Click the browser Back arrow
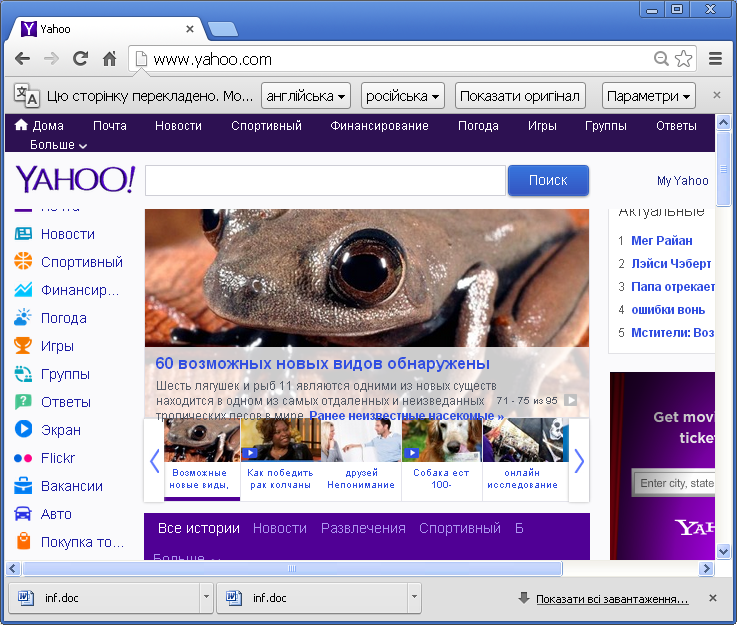 22,59
